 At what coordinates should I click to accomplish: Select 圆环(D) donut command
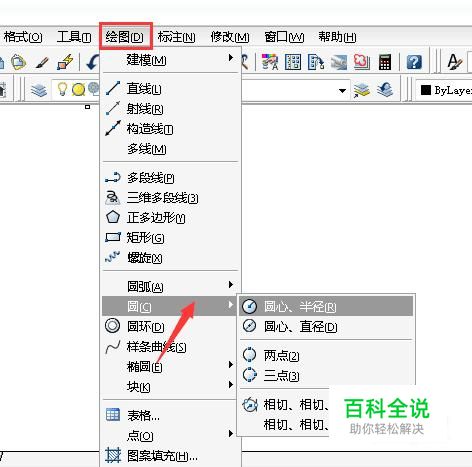(169, 326)
